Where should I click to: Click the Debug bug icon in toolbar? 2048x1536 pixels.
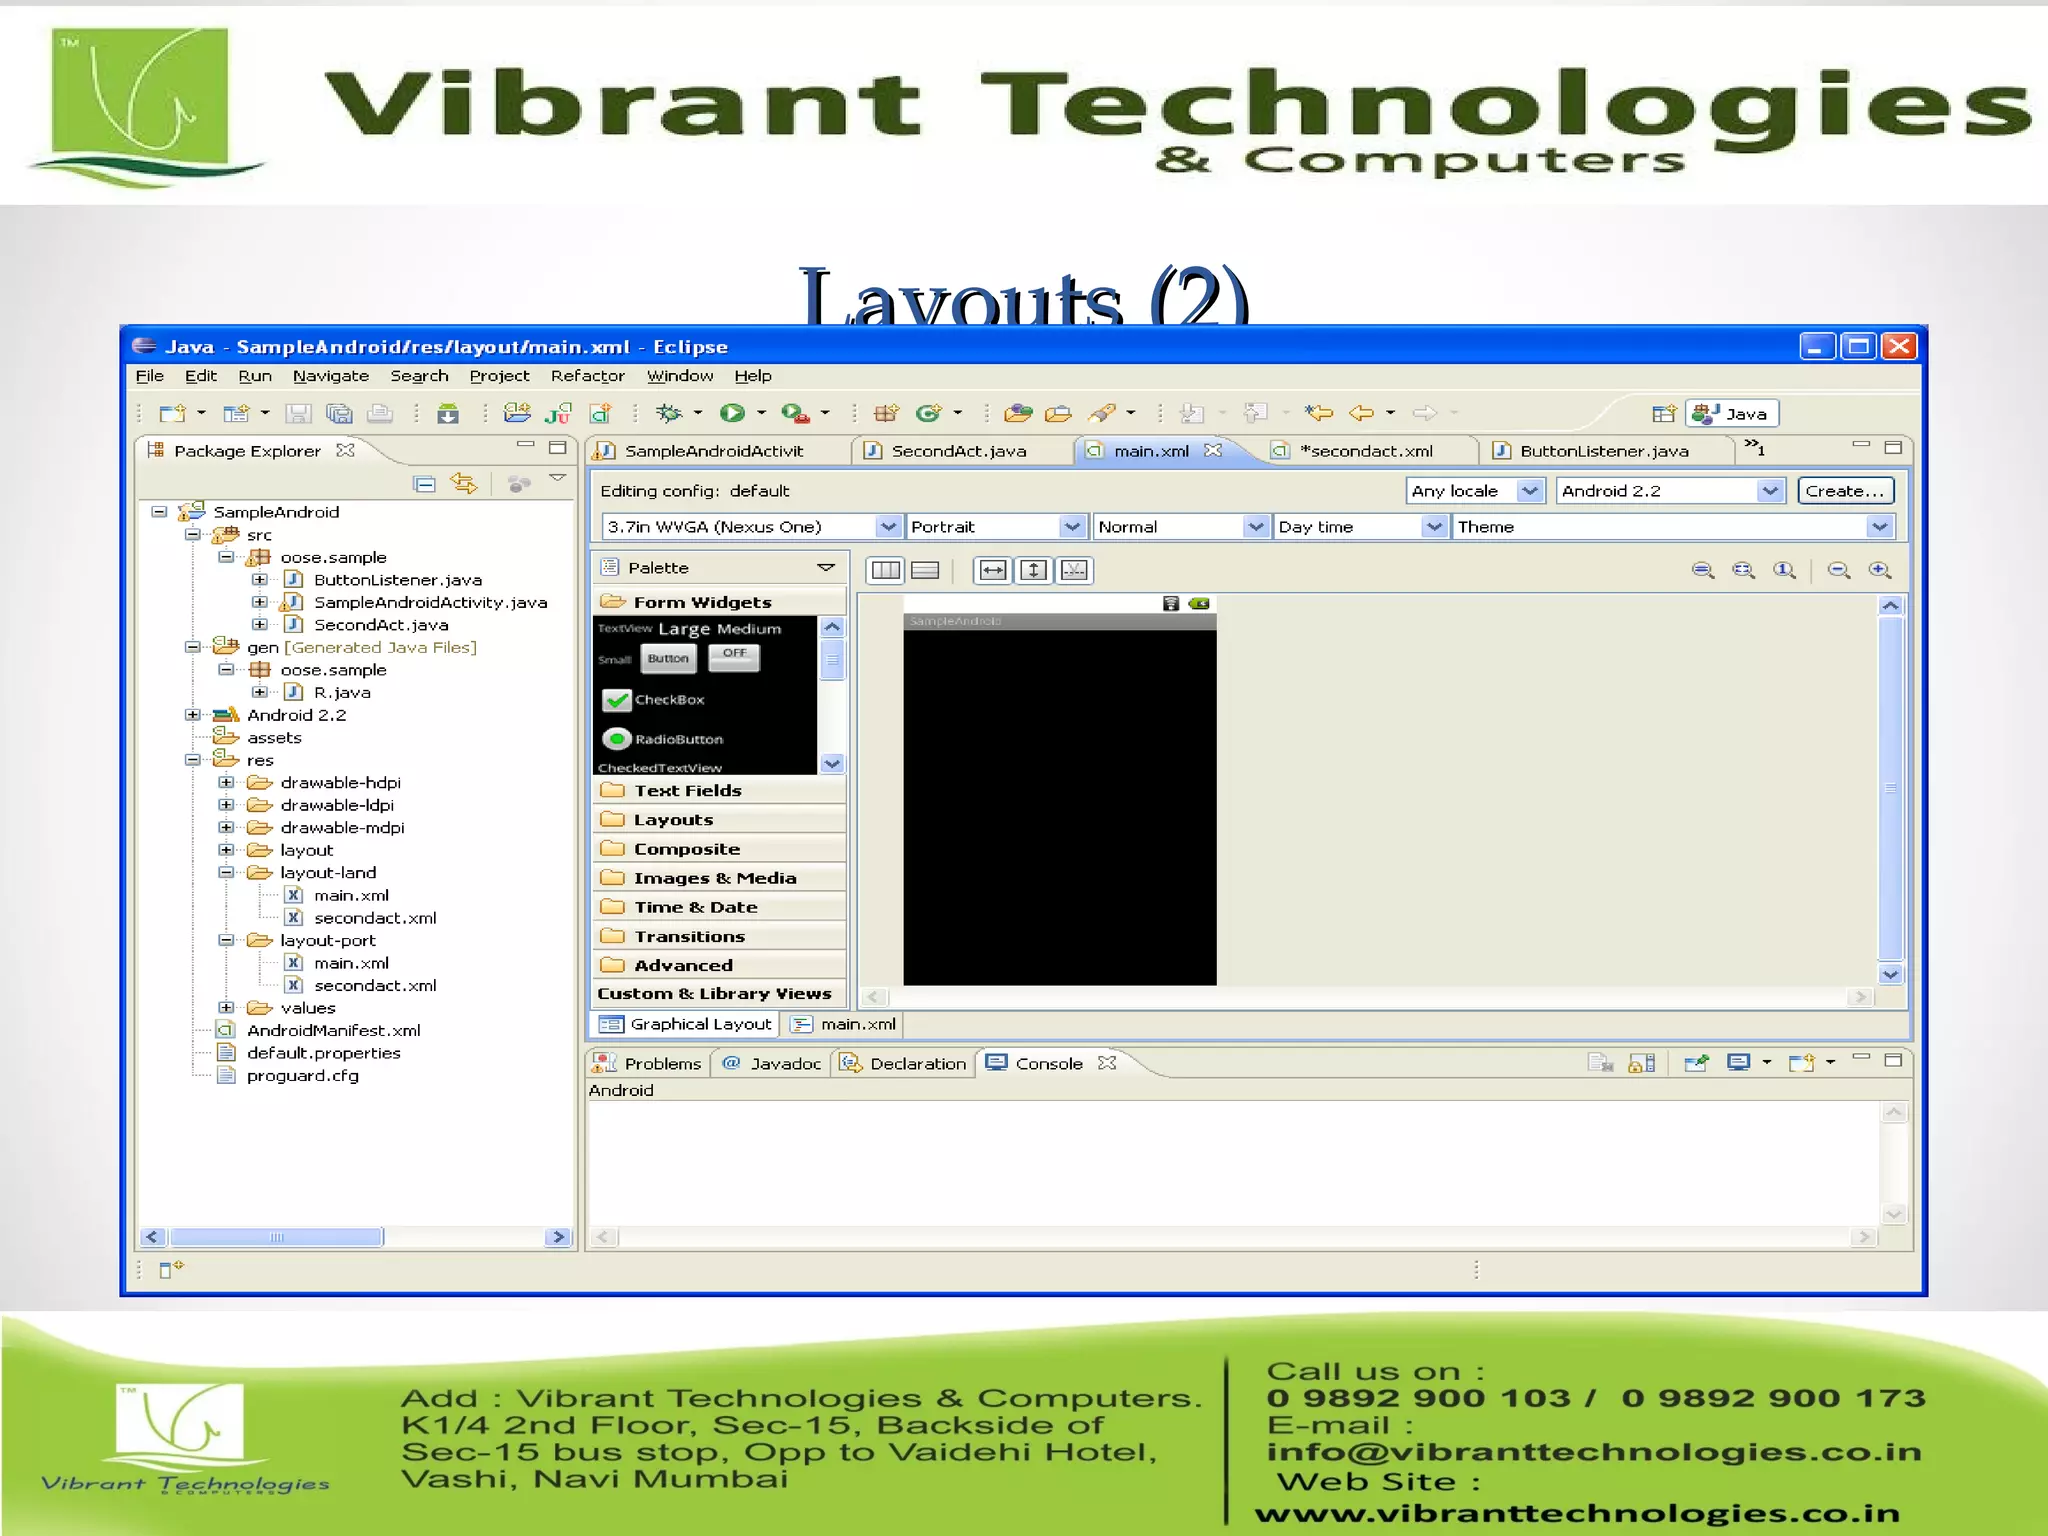[x=668, y=413]
